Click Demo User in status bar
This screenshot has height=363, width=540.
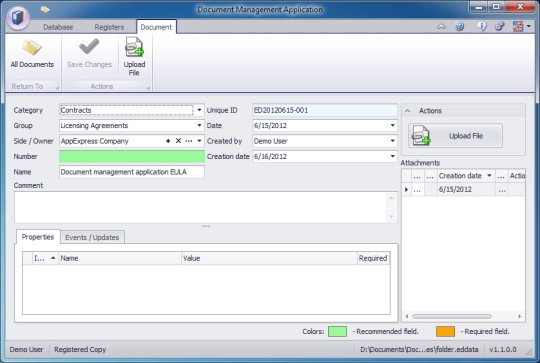pos(27,349)
